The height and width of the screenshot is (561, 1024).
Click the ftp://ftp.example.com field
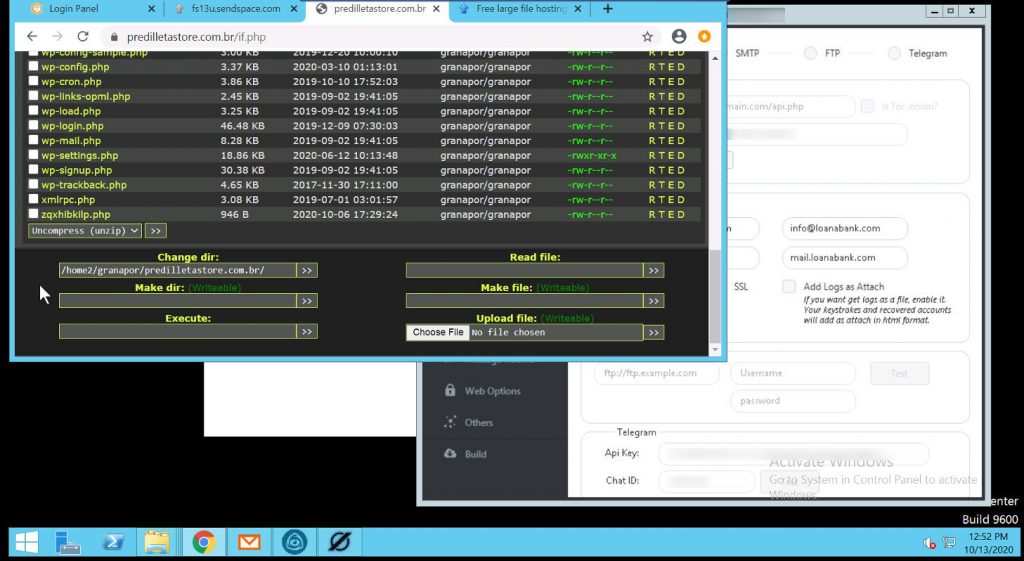click(x=656, y=373)
